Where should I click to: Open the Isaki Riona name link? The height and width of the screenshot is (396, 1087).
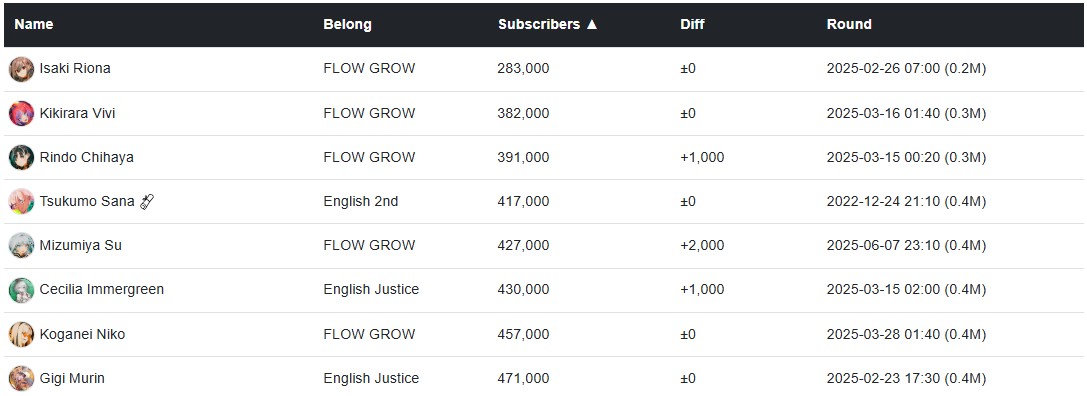pos(75,69)
